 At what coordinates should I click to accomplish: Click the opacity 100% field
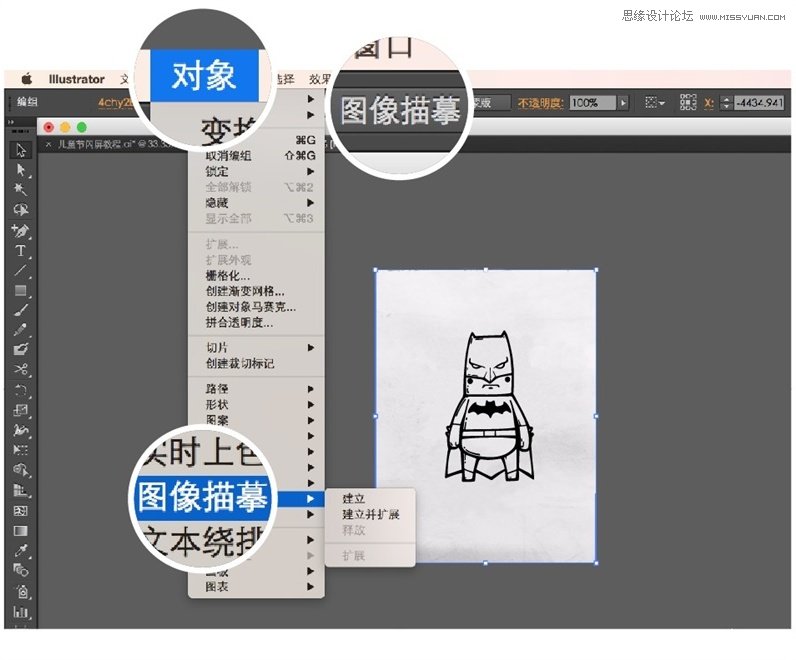tap(592, 103)
